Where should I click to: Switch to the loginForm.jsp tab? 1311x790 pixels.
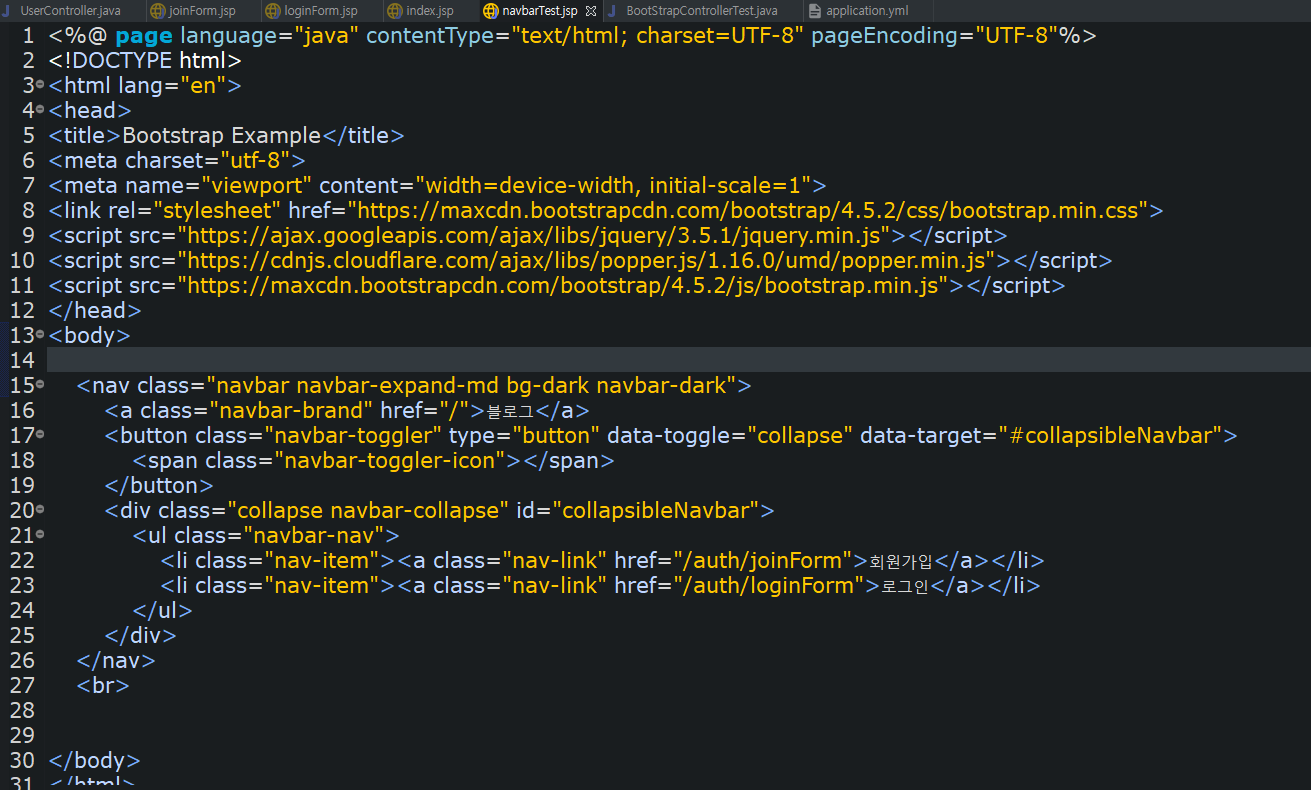320,11
